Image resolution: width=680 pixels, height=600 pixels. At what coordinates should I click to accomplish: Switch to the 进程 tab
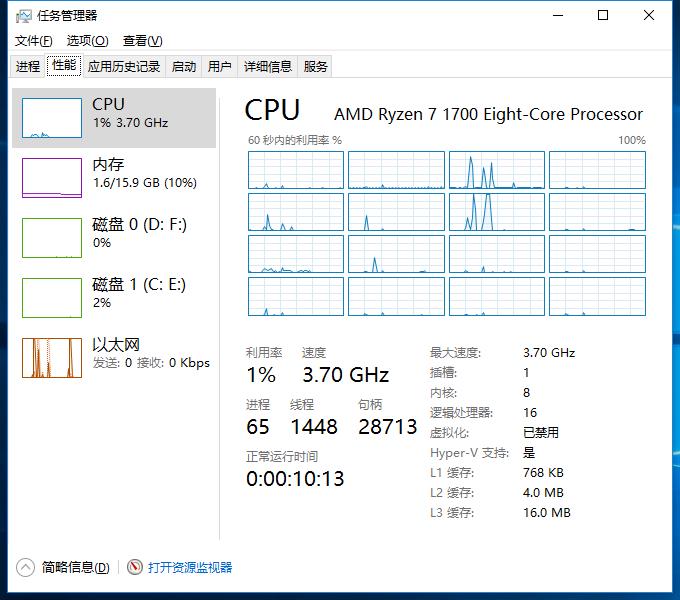click(x=28, y=67)
